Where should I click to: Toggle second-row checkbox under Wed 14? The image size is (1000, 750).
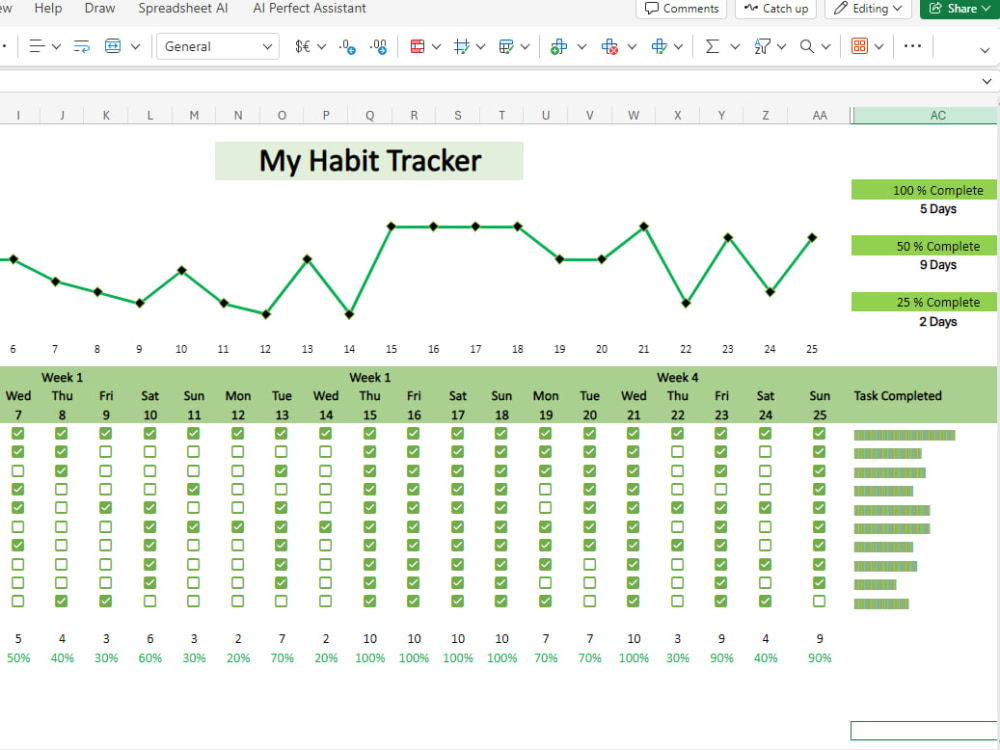point(325,452)
